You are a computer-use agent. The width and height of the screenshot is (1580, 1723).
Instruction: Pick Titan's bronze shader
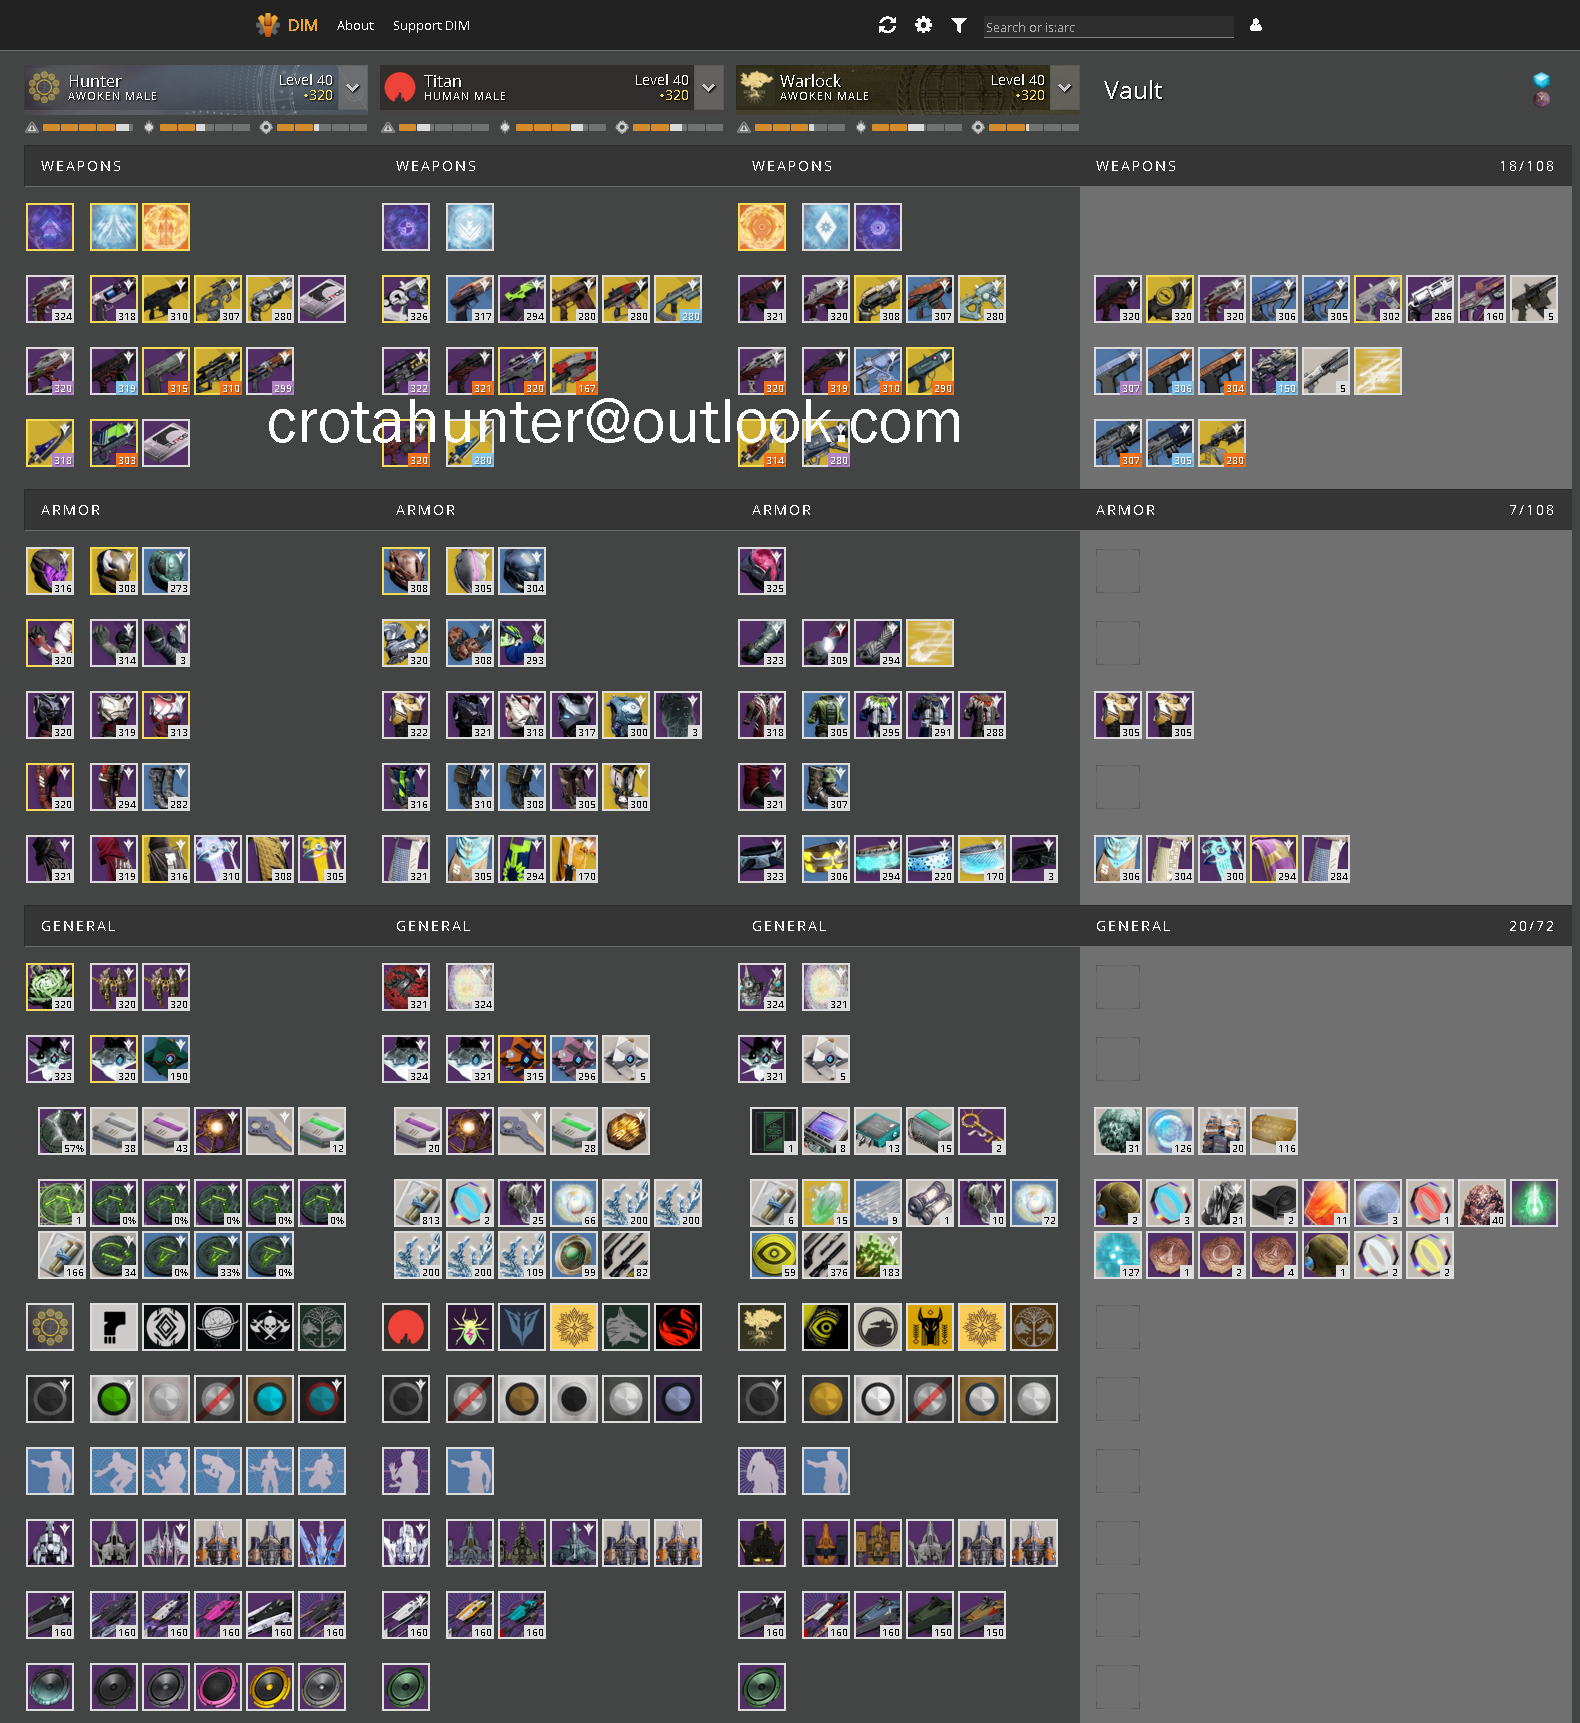(x=522, y=1399)
